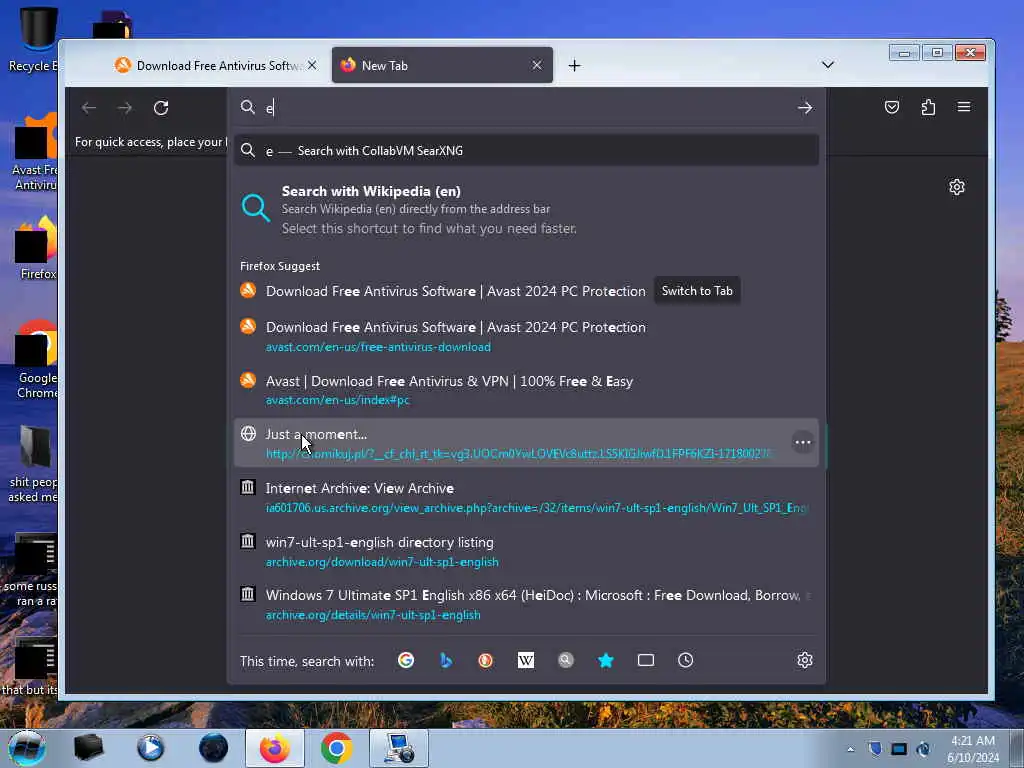Open 'Windows 7 Ultimate SP1 English' archive result
Image resolution: width=1024 pixels, height=768 pixels.
pyautogui.click(x=526, y=604)
